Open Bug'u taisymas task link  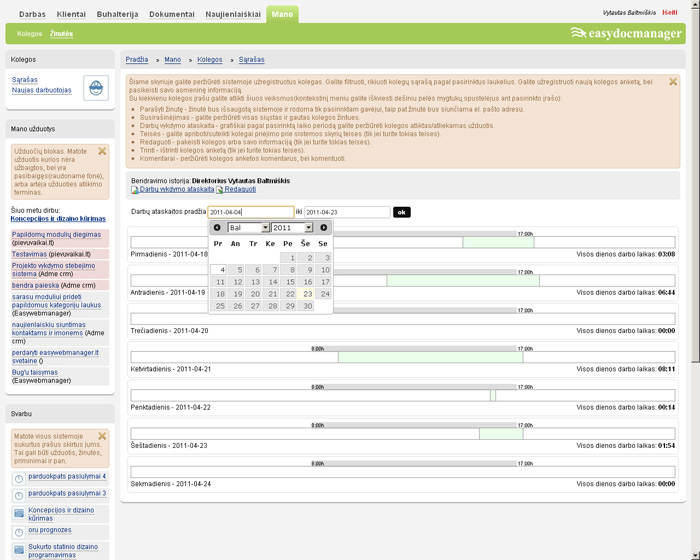(x=34, y=372)
